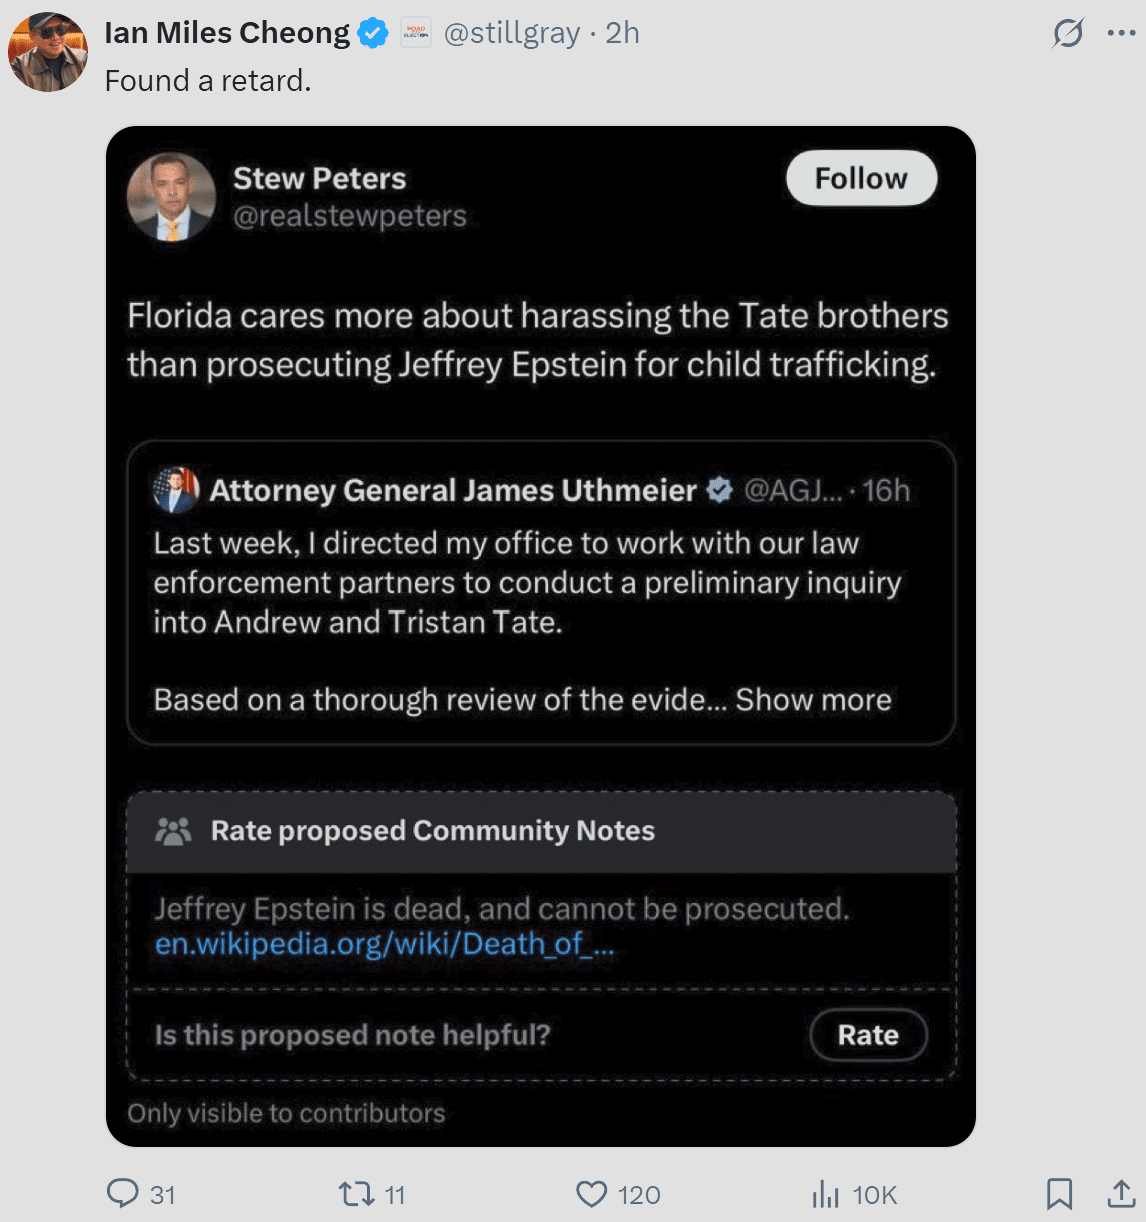Expand the quoted tweet with Show more

[x=813, y=700]
